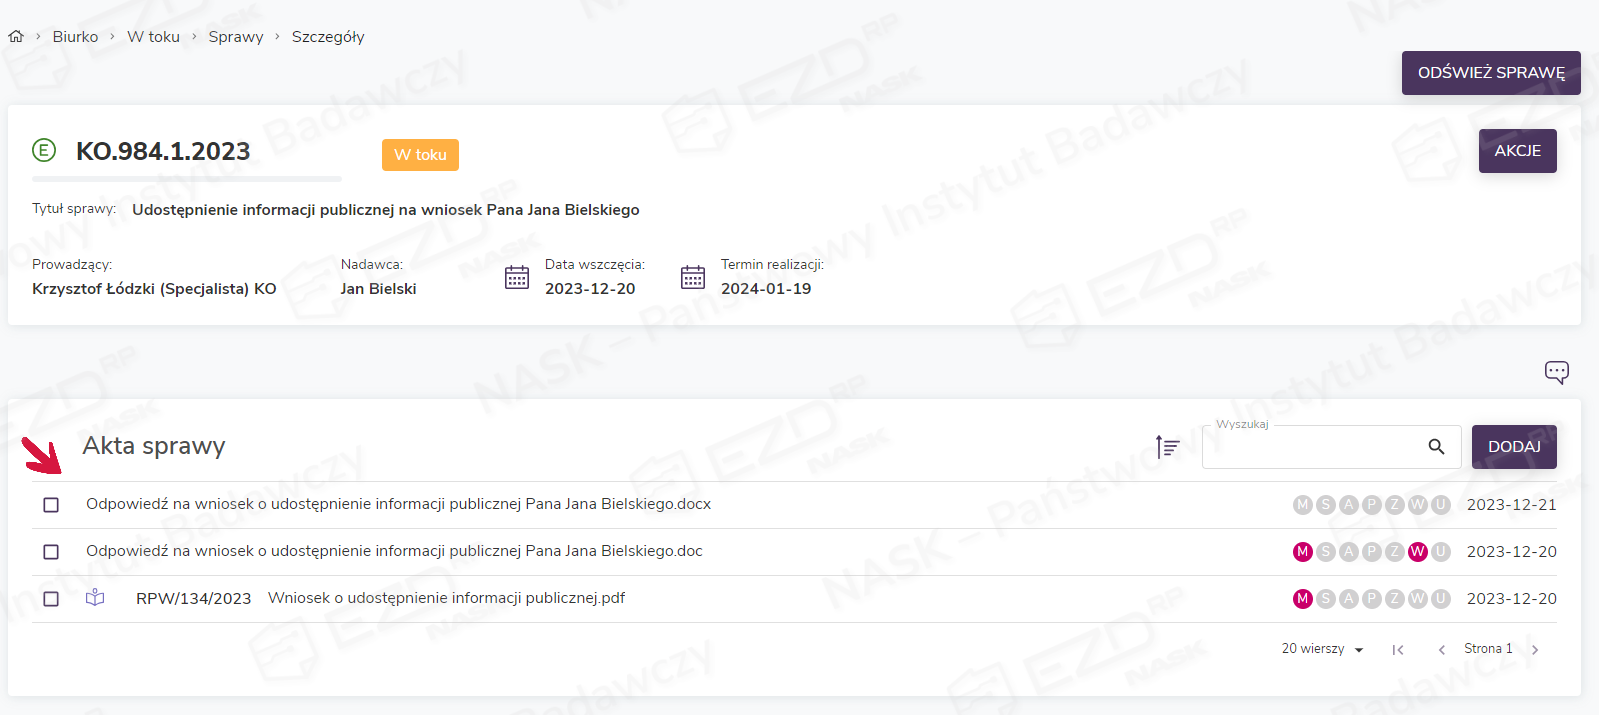Tick the checkbox for the .docx document

coord(51,505)
